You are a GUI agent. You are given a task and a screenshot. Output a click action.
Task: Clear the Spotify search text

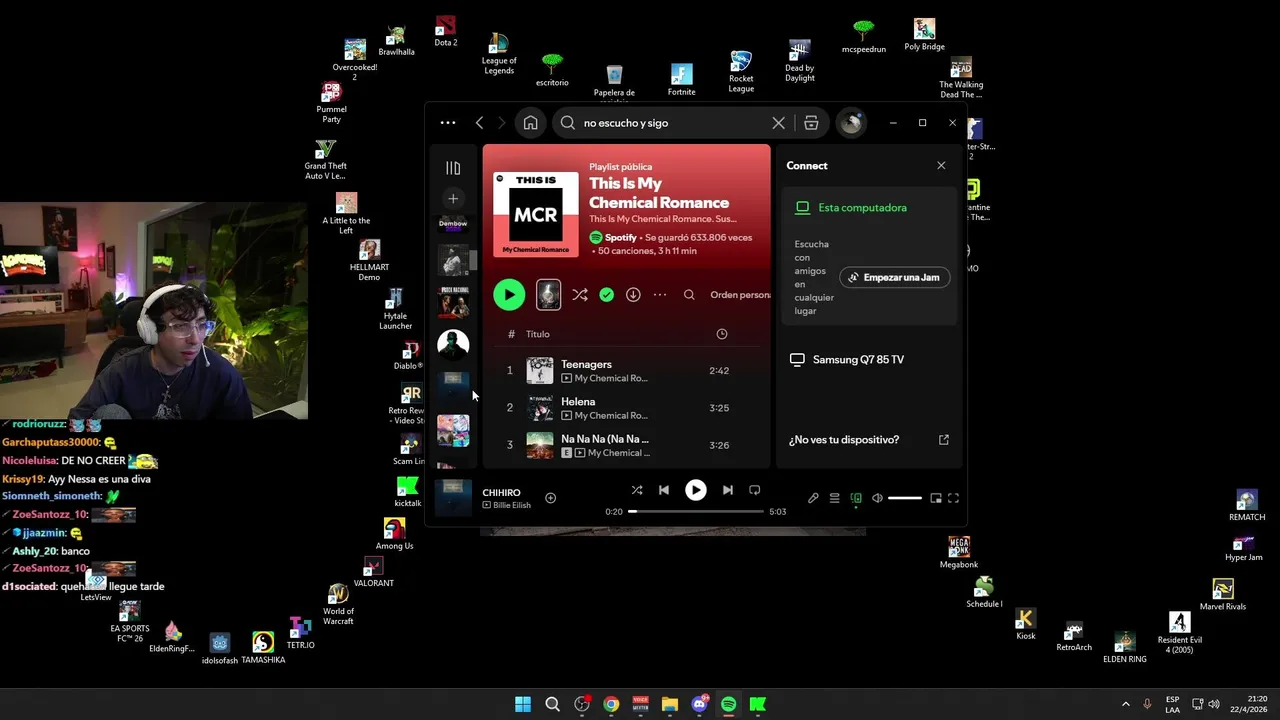778,123
